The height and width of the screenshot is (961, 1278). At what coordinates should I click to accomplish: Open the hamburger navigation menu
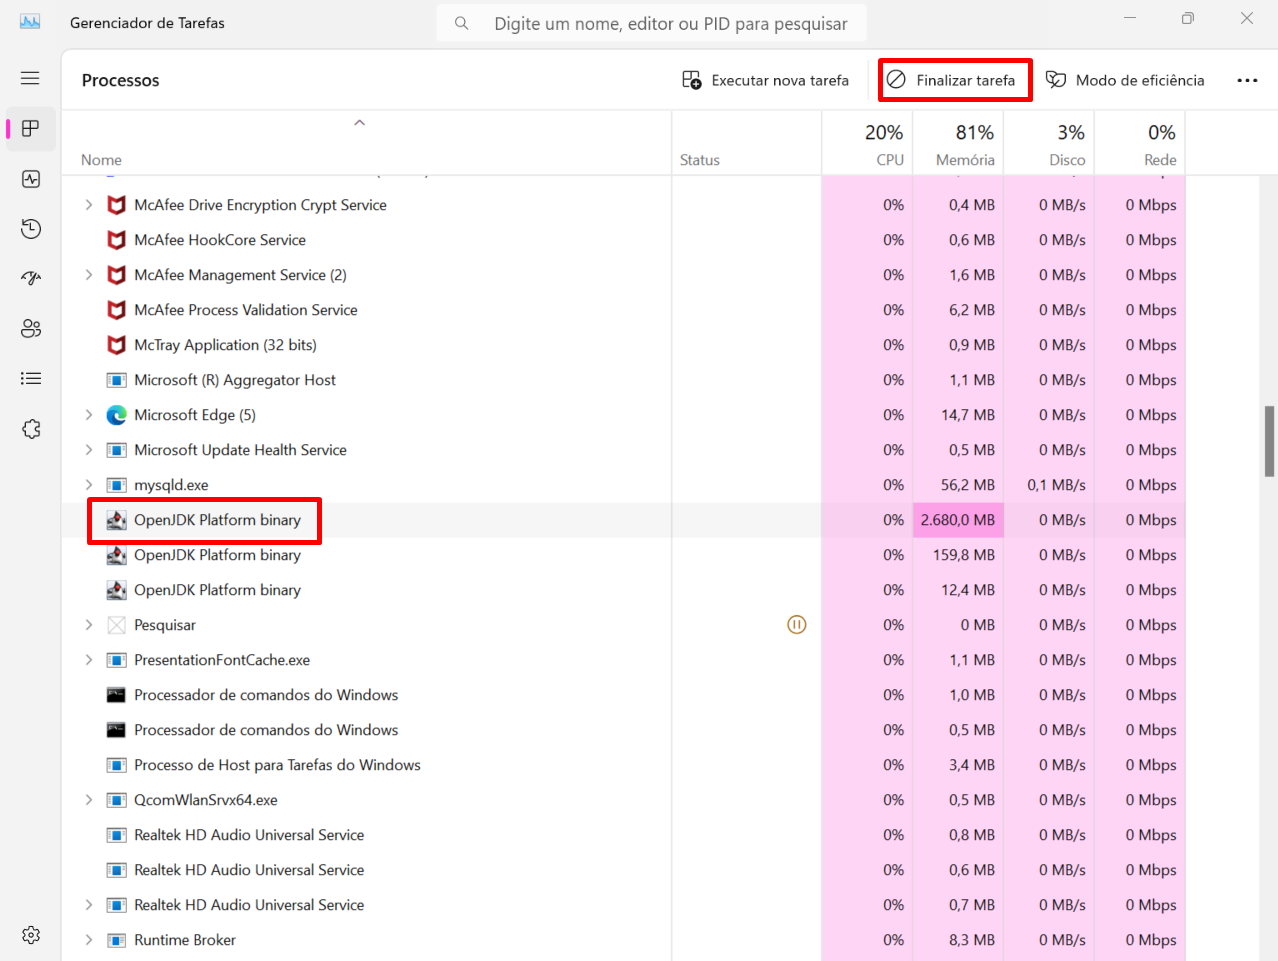point(30,78)
